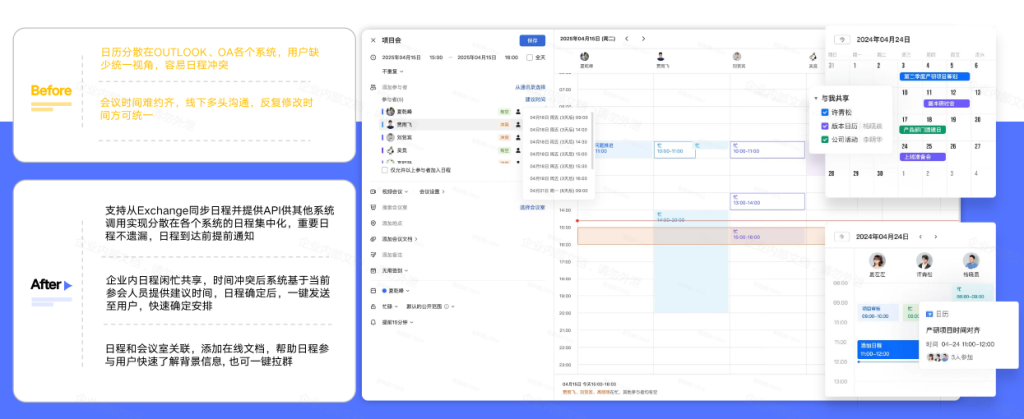This screenshot has height=419, width=1024.
Task: Click the 13:00-14:00 busy block in the schedule
Action: 767,202
